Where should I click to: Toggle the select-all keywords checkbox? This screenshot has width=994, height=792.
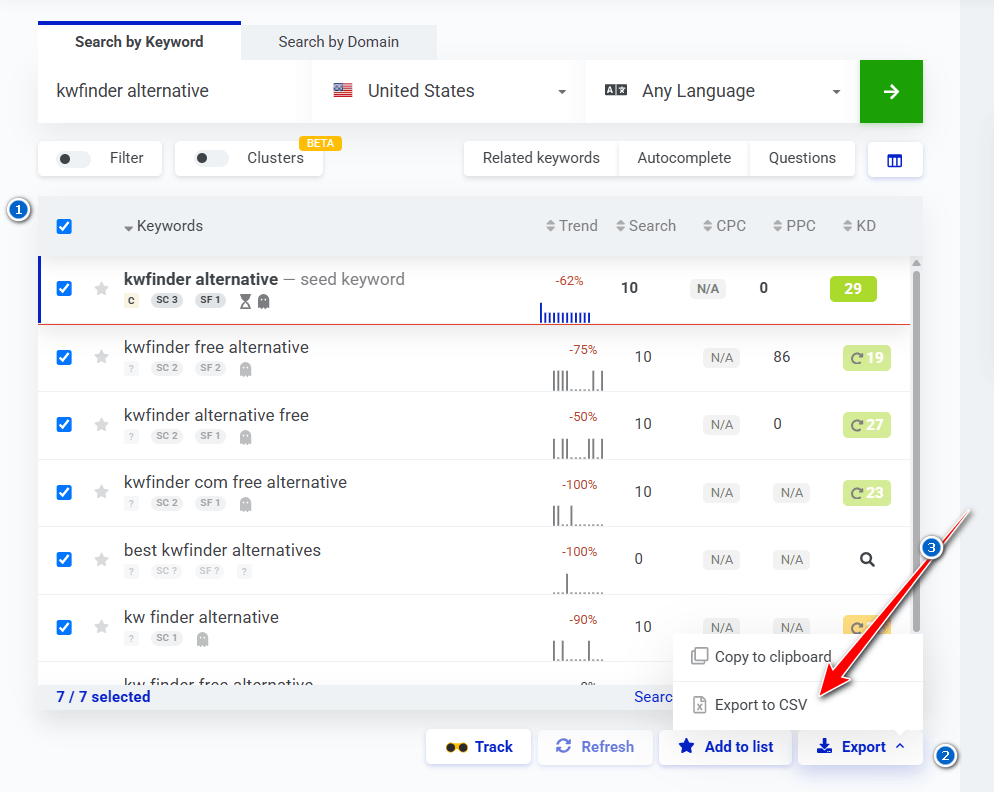point(64,226)
